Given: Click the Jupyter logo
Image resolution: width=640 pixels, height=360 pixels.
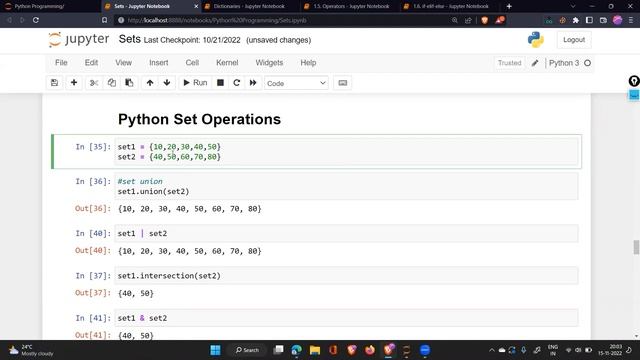Looking at the screenshot, I should tap(79, 40).
